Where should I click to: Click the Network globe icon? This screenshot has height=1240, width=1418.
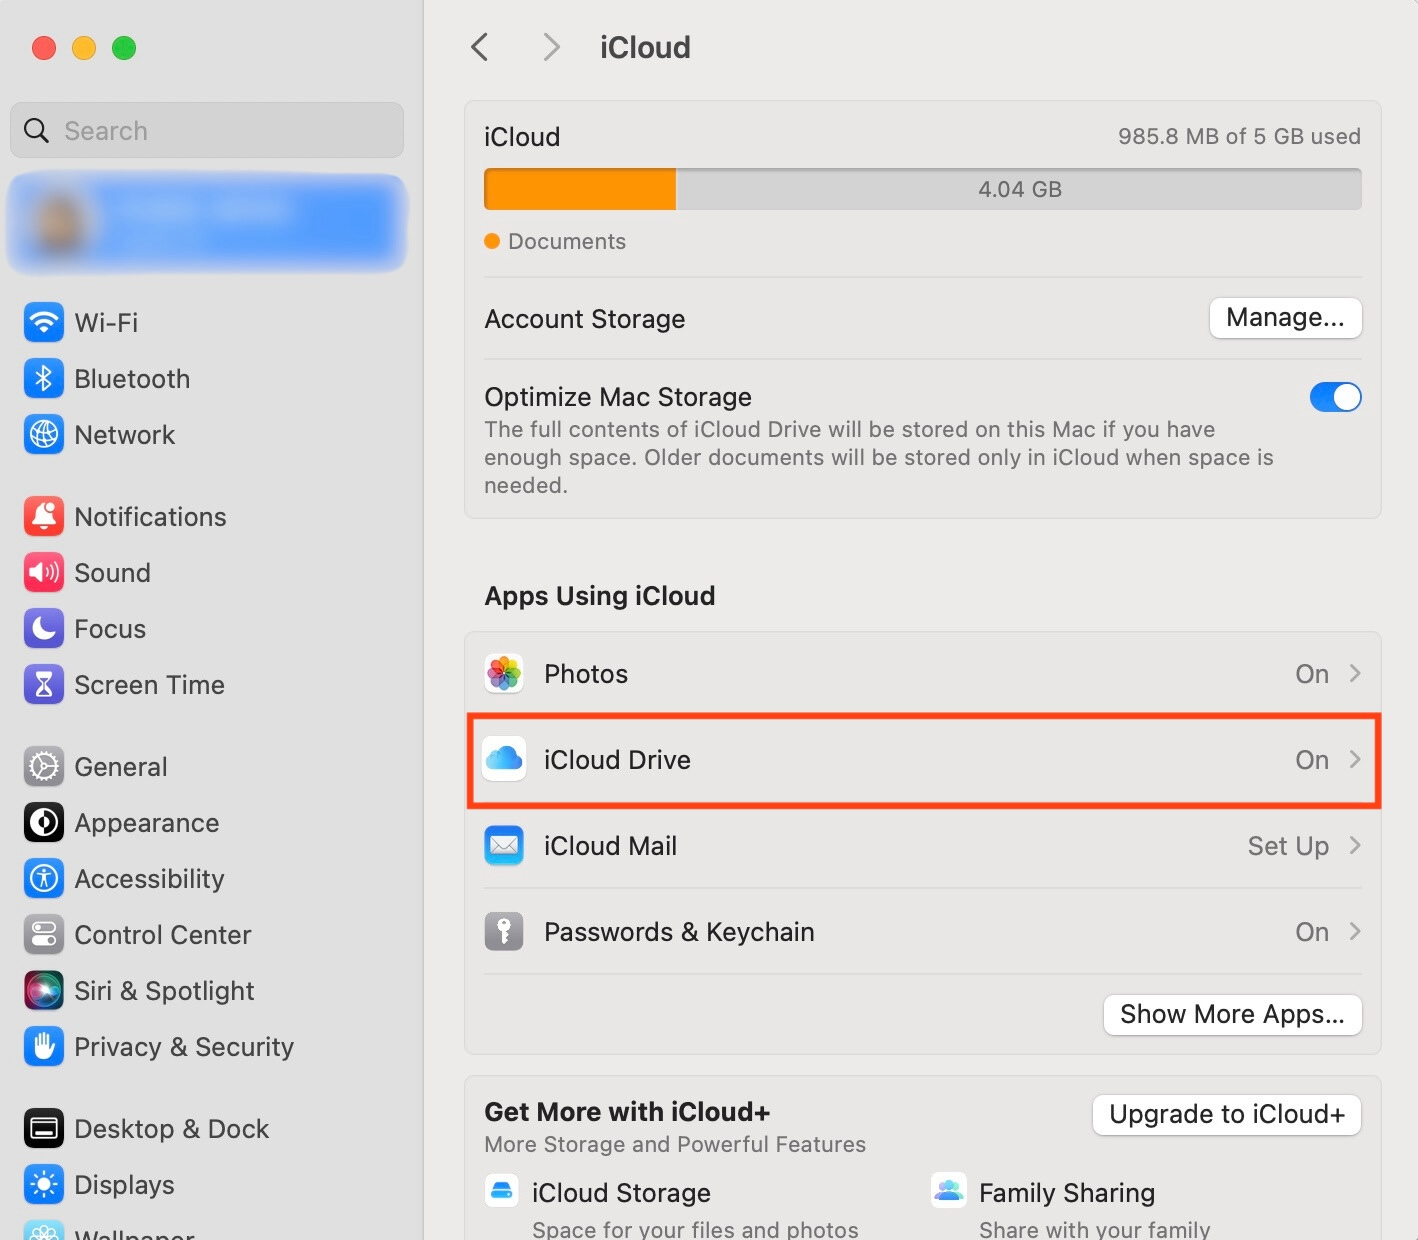43,434
